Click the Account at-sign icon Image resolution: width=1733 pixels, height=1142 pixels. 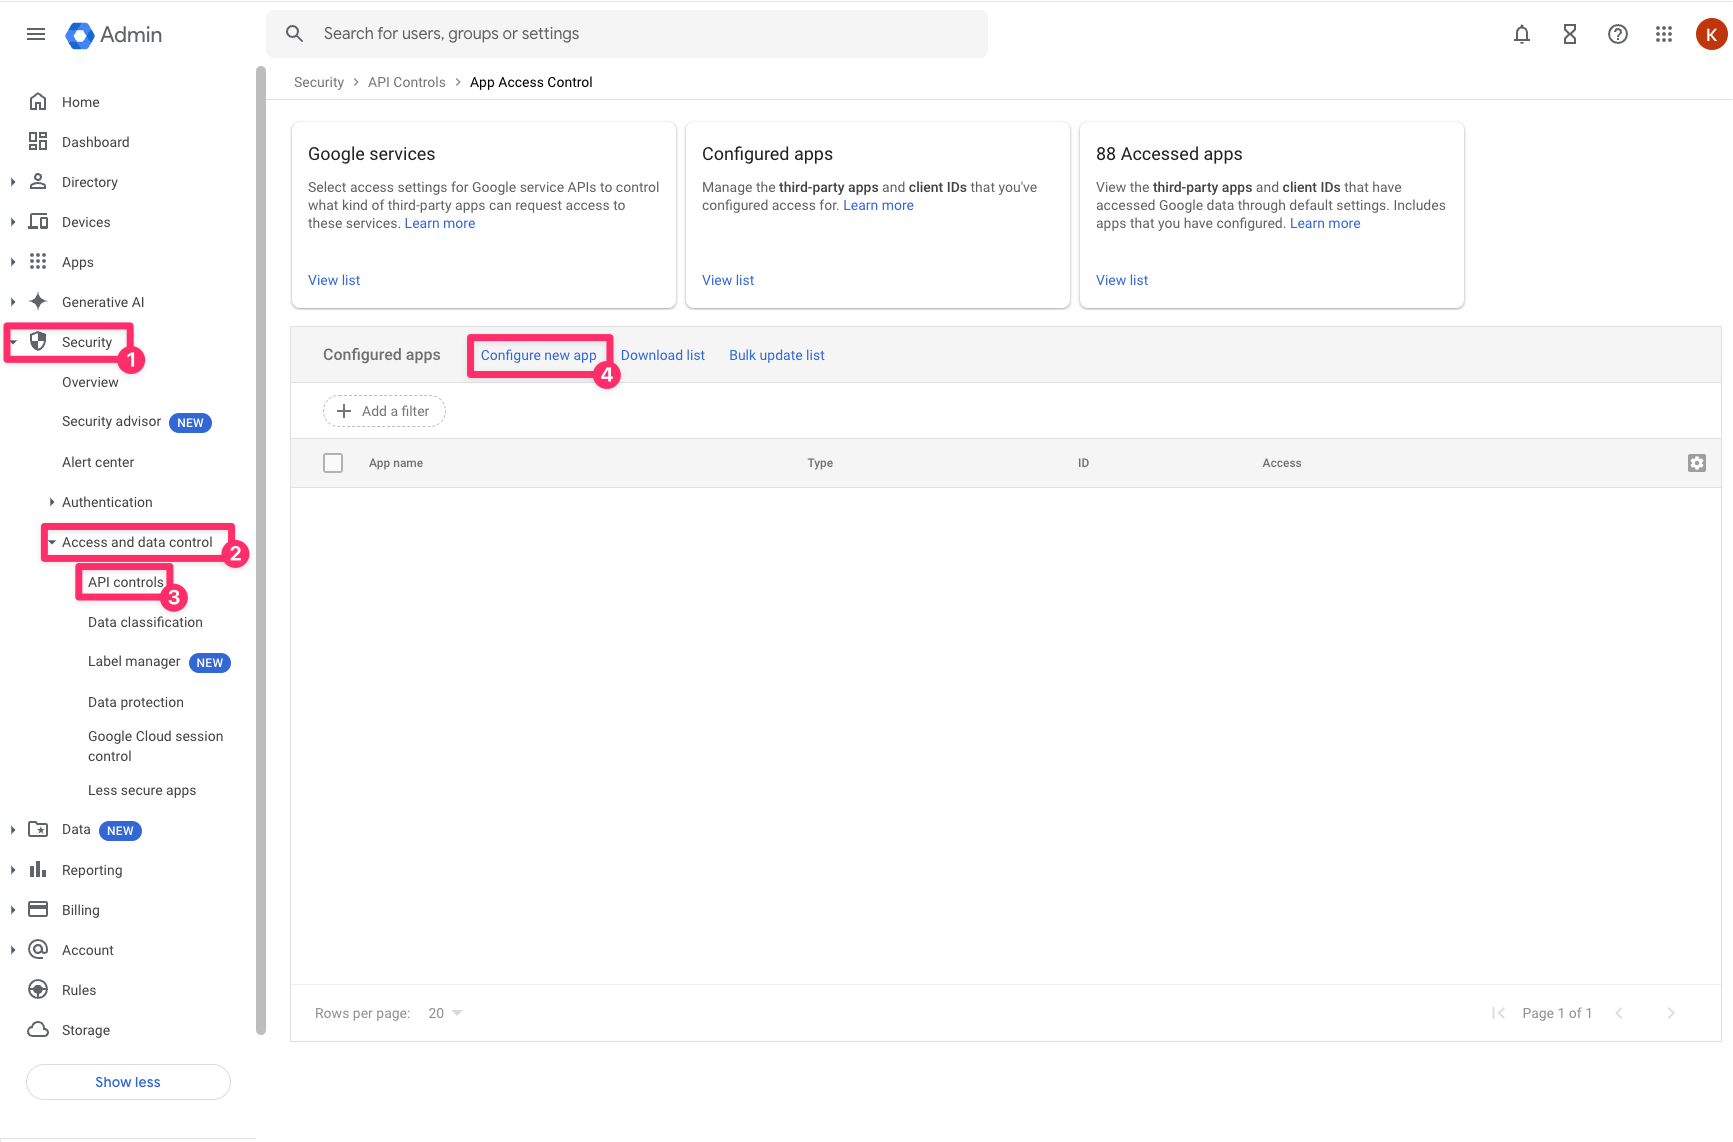tap(38, 949)
